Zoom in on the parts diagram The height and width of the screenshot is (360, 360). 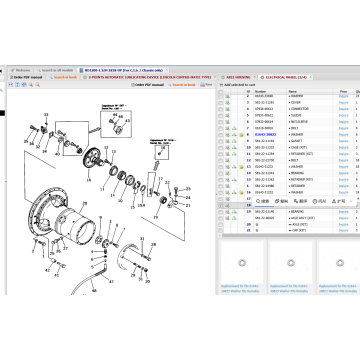31,85
